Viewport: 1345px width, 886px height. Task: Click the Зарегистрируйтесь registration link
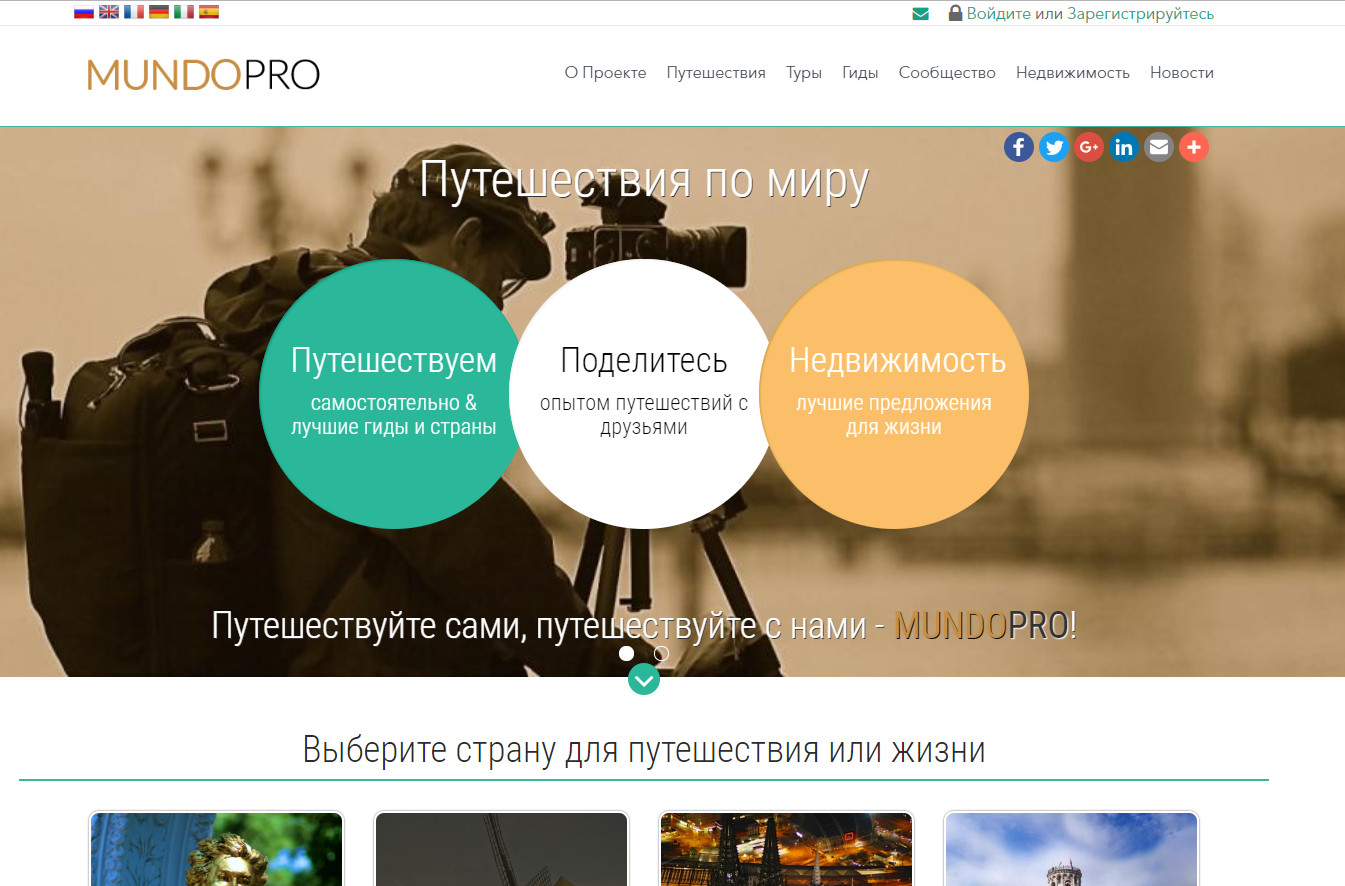pos(1140,14)
